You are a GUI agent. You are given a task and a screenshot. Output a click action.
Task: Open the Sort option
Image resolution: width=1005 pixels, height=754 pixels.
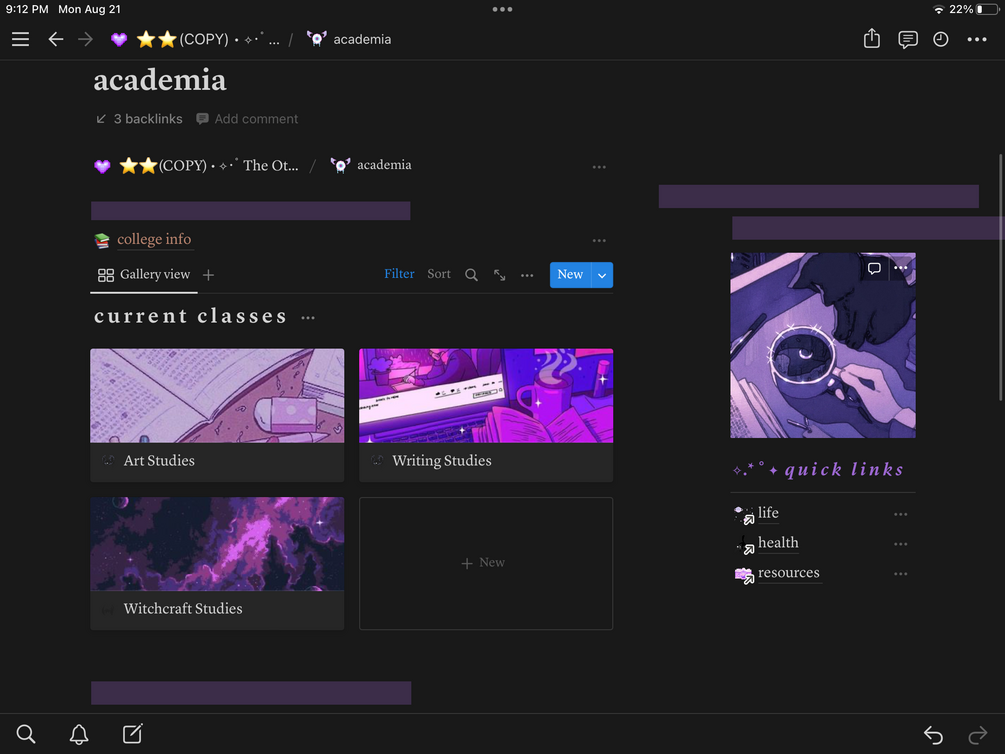[439, 274]
